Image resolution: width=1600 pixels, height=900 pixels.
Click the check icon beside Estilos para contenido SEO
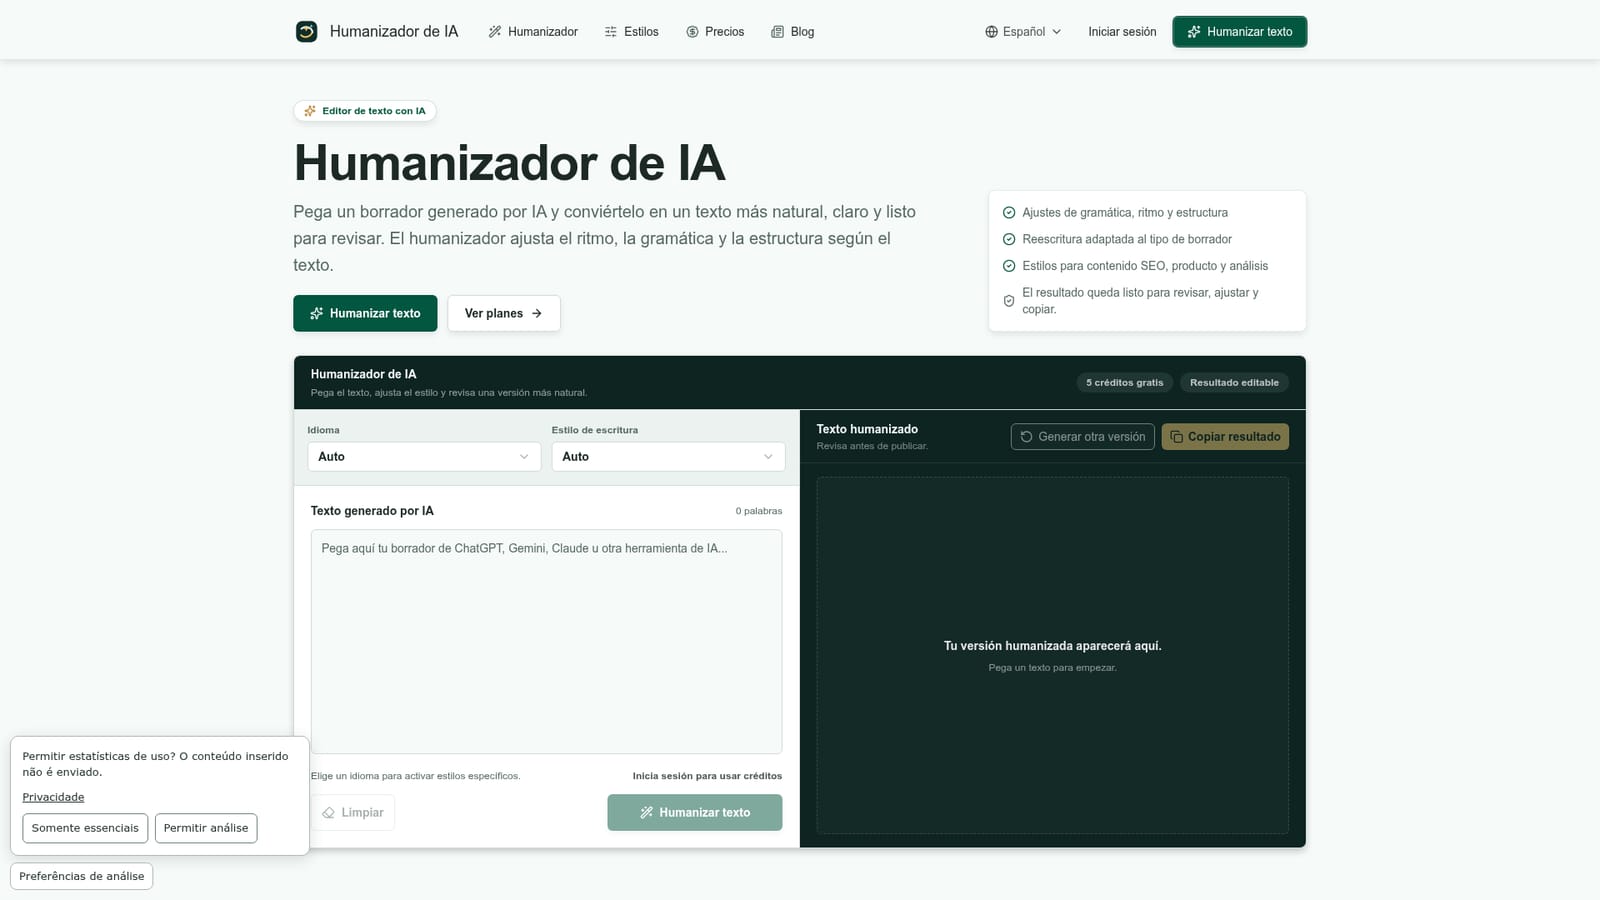coord(1009,266)
